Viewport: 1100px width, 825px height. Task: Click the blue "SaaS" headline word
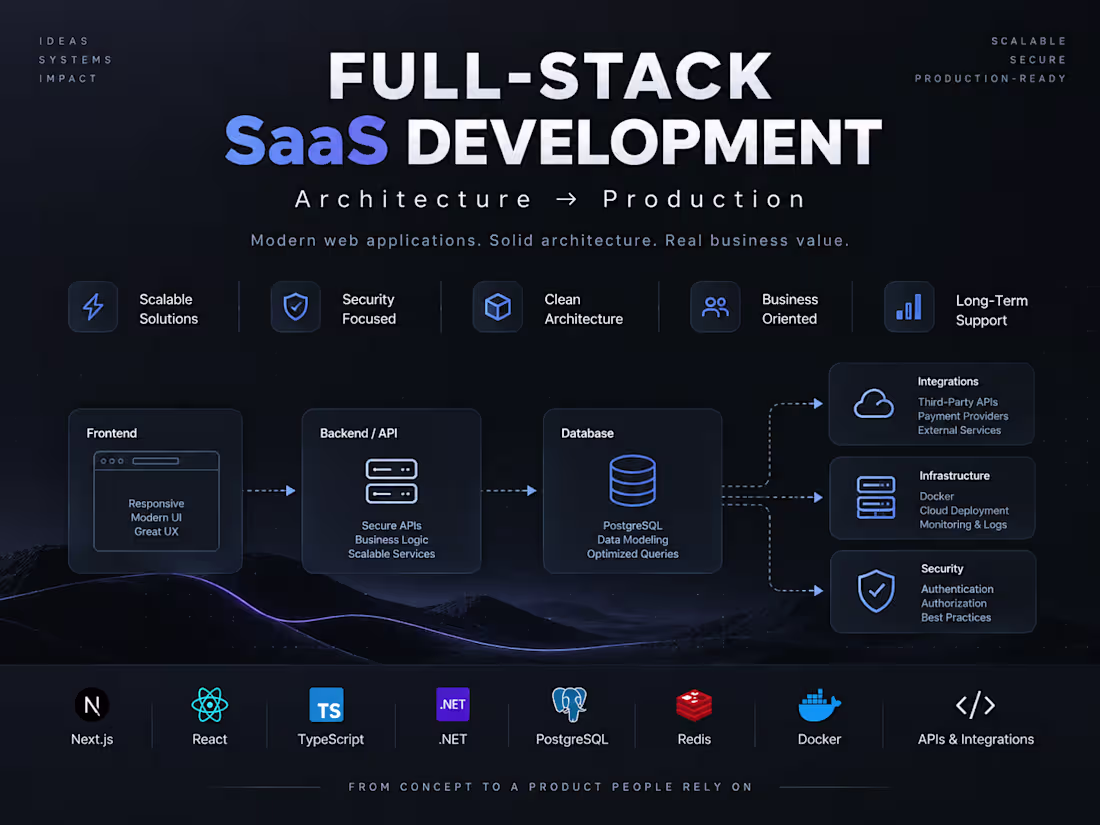click(x=307, y=140)
